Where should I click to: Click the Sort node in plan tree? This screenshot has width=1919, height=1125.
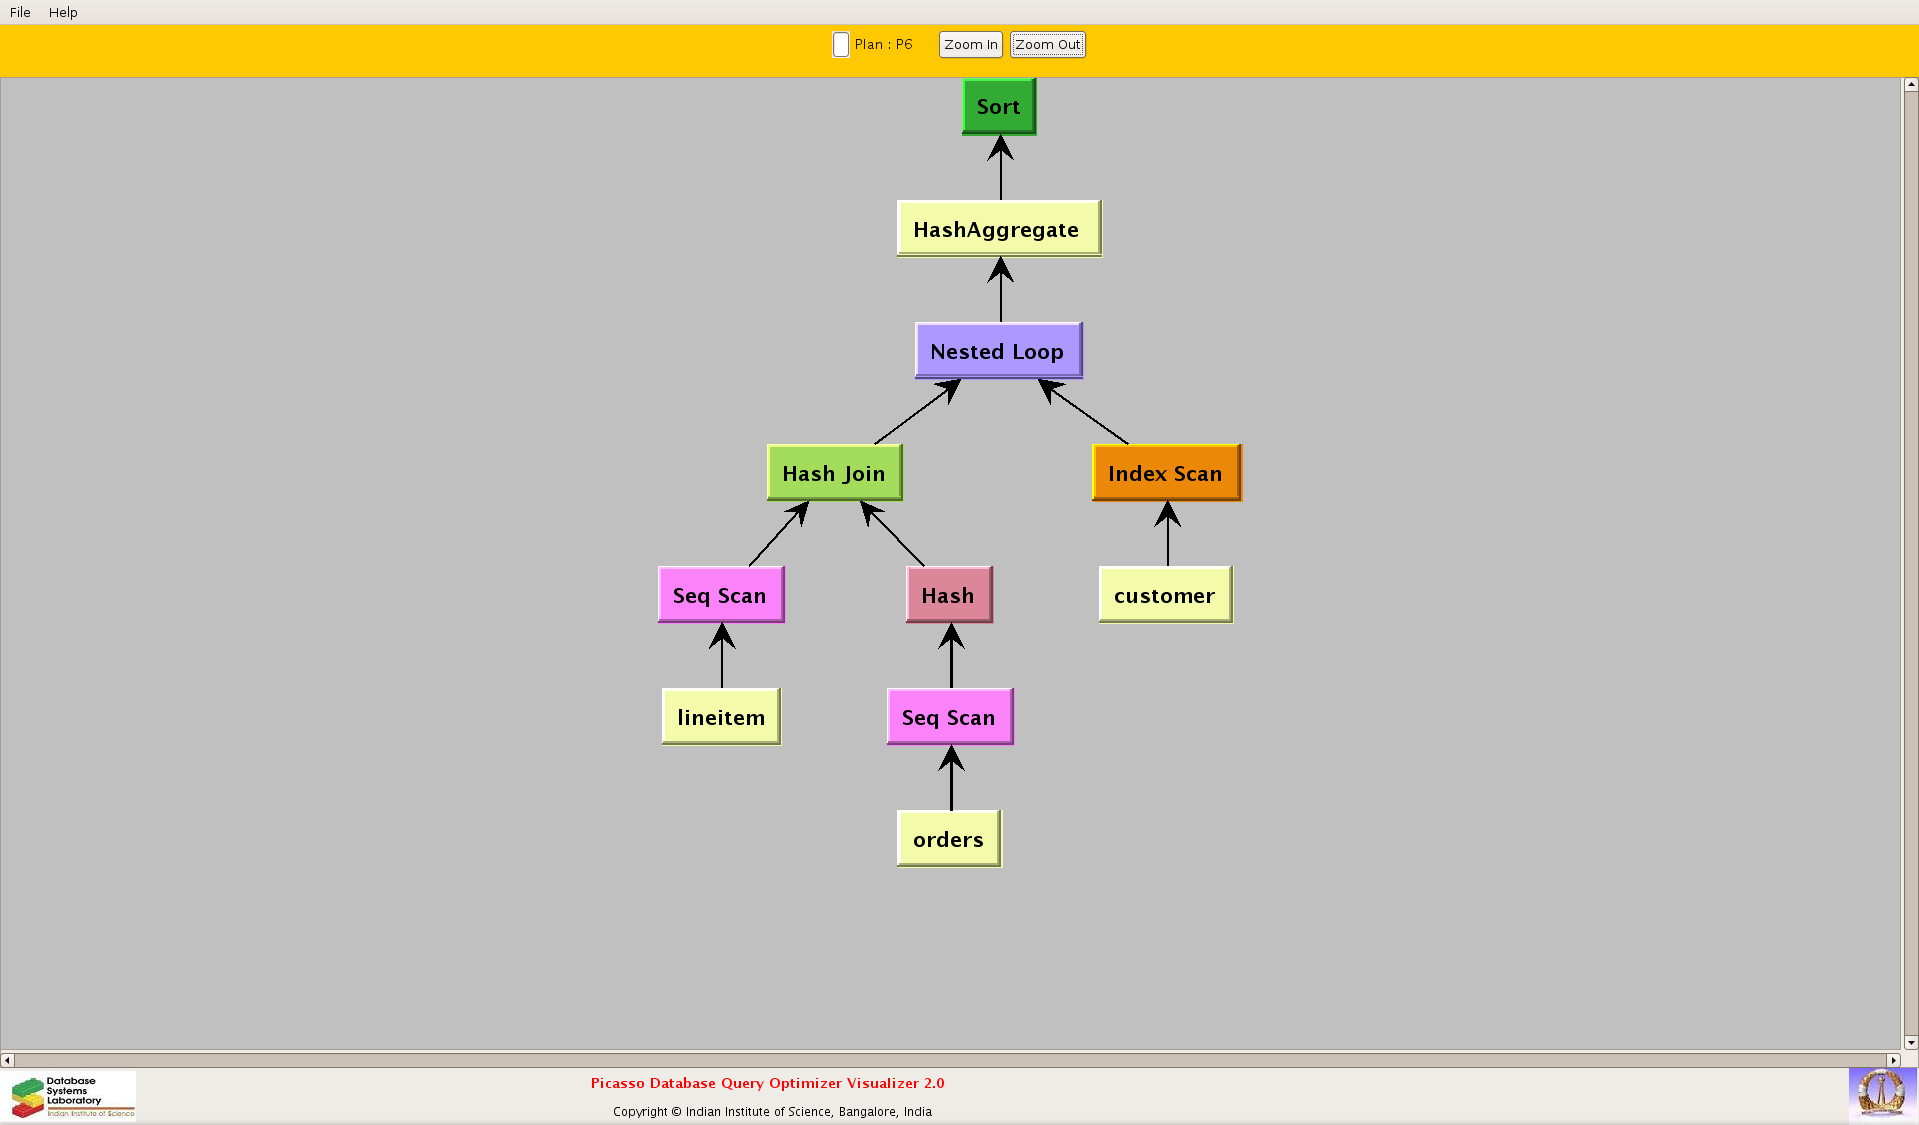click(998, 106)
